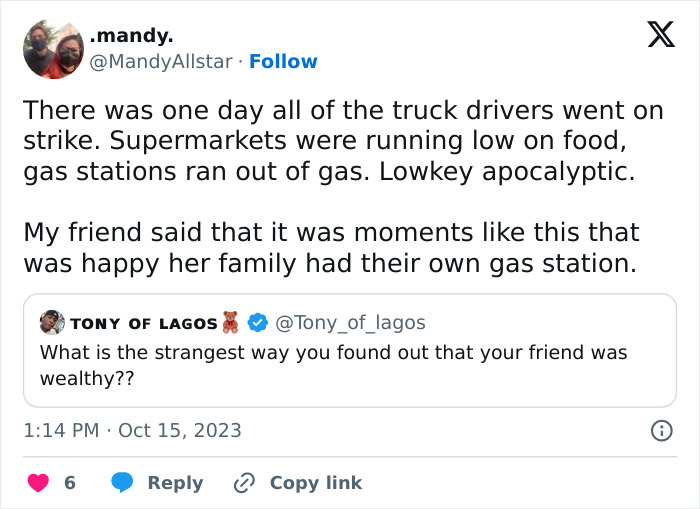Click the teddy bear emoji icon
Viewport: 700px width, 509px height.
[233, 322]
